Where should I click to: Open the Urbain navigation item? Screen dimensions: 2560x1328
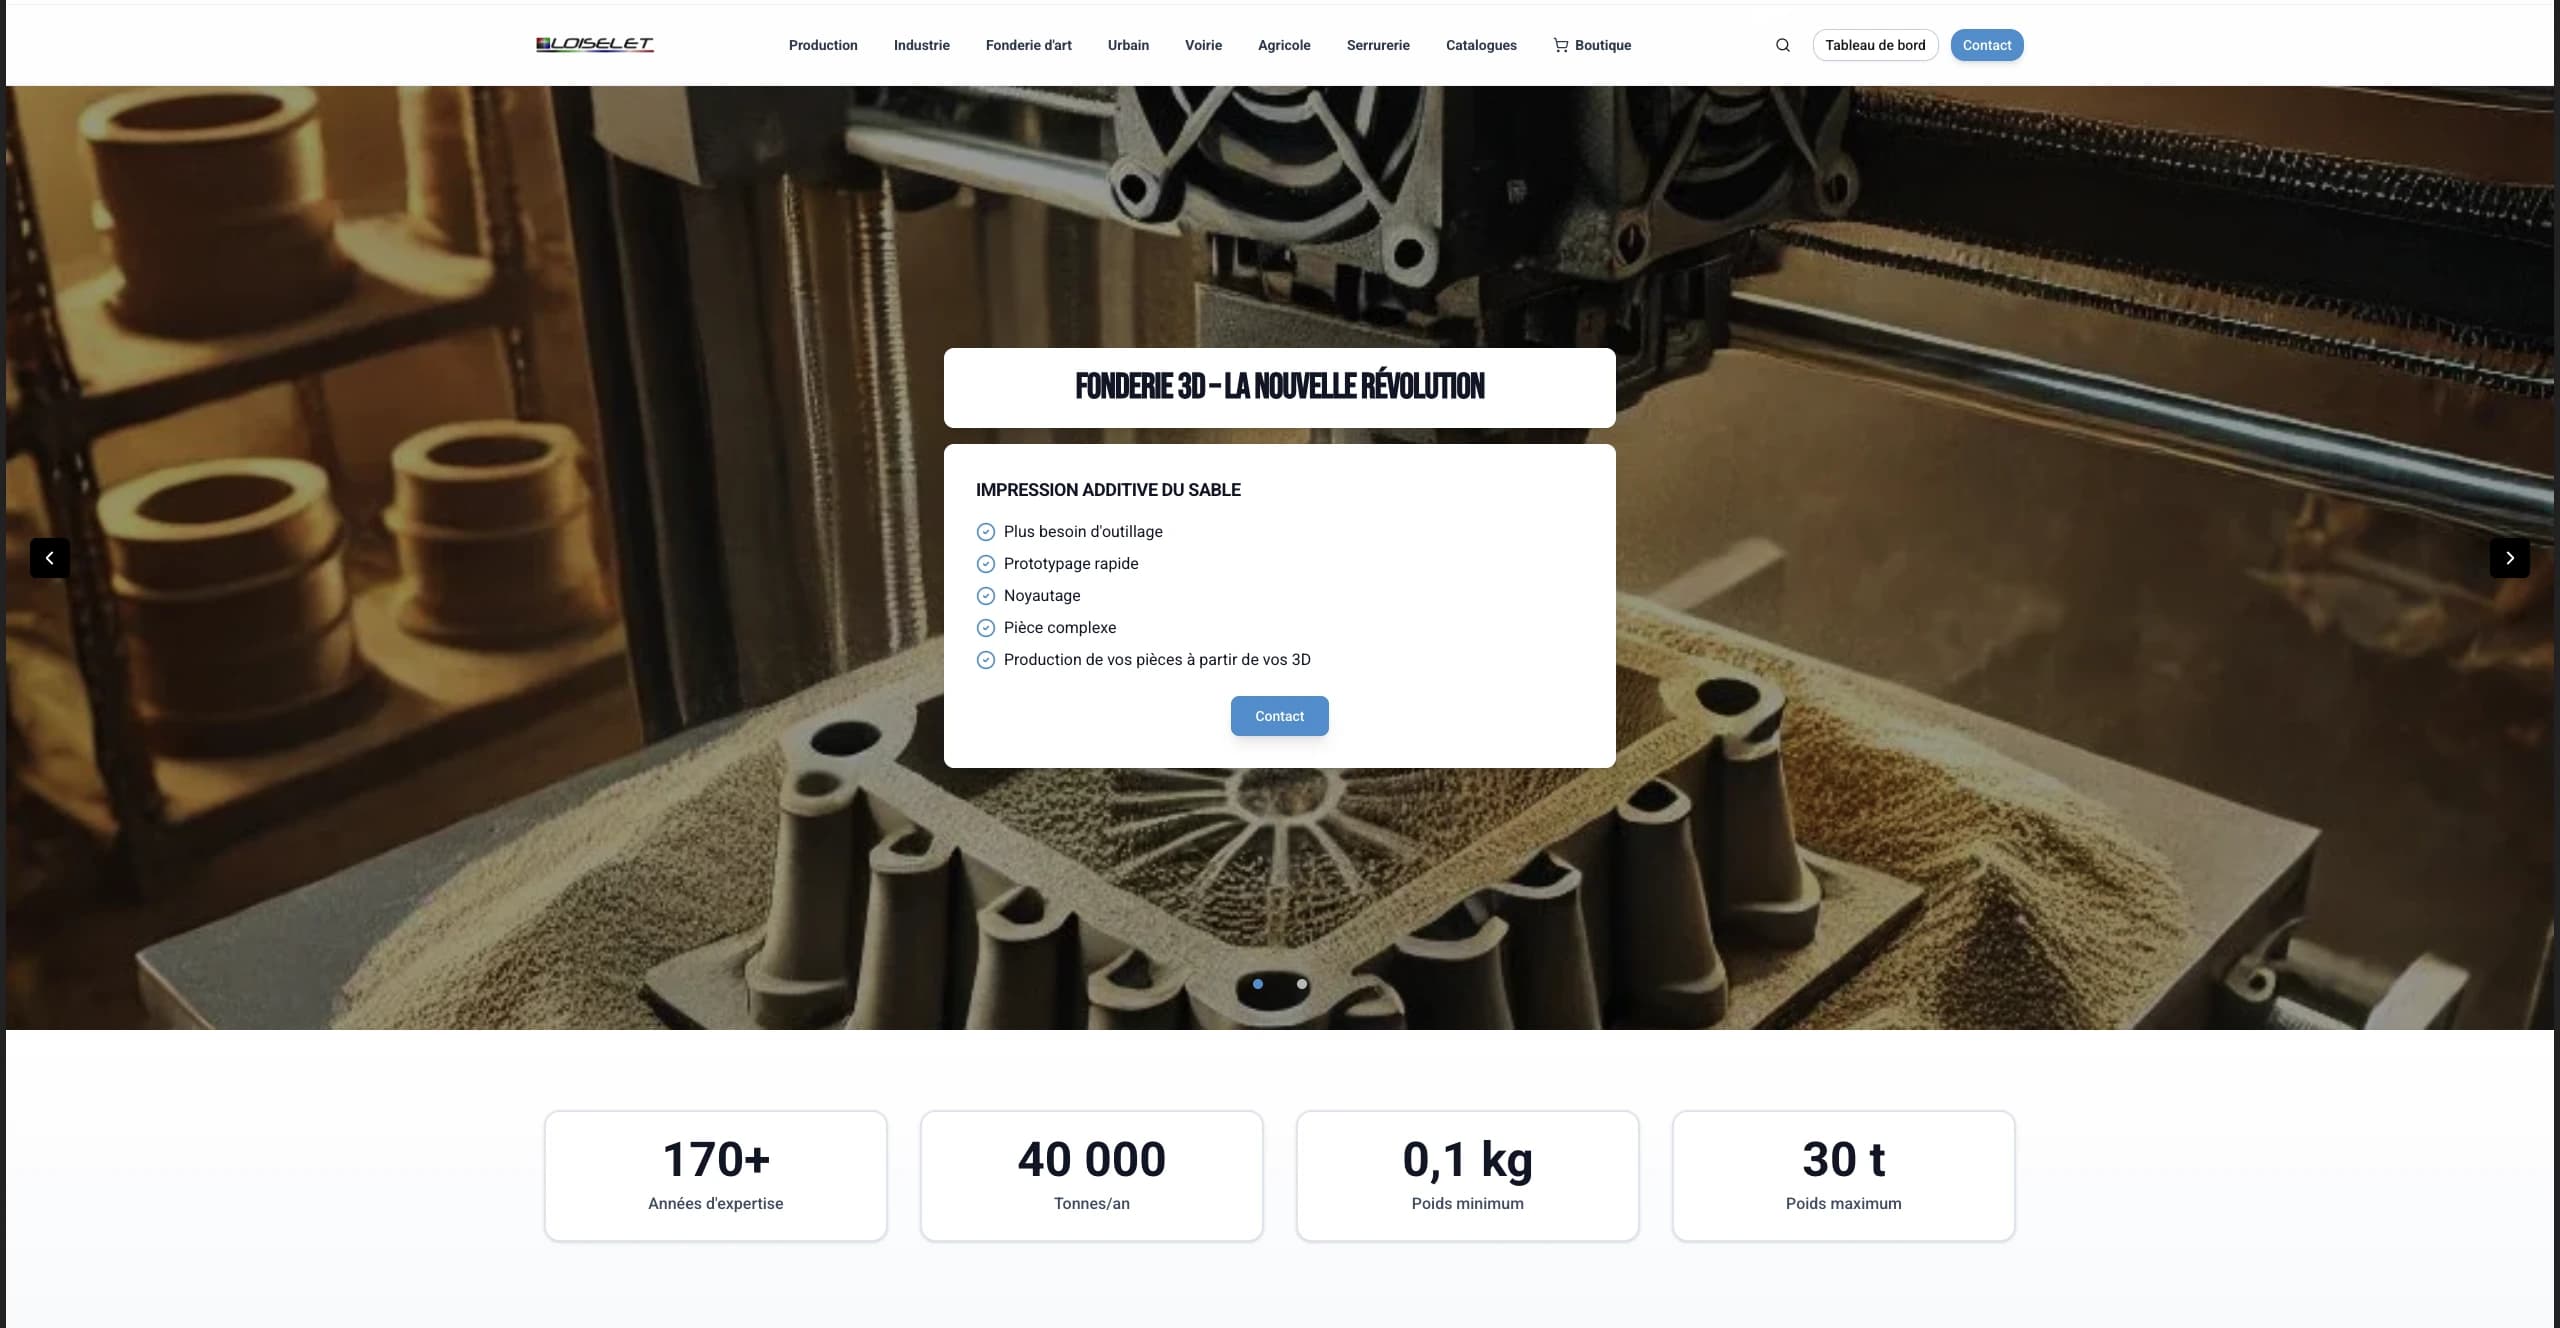click(x=1128, y=45)
